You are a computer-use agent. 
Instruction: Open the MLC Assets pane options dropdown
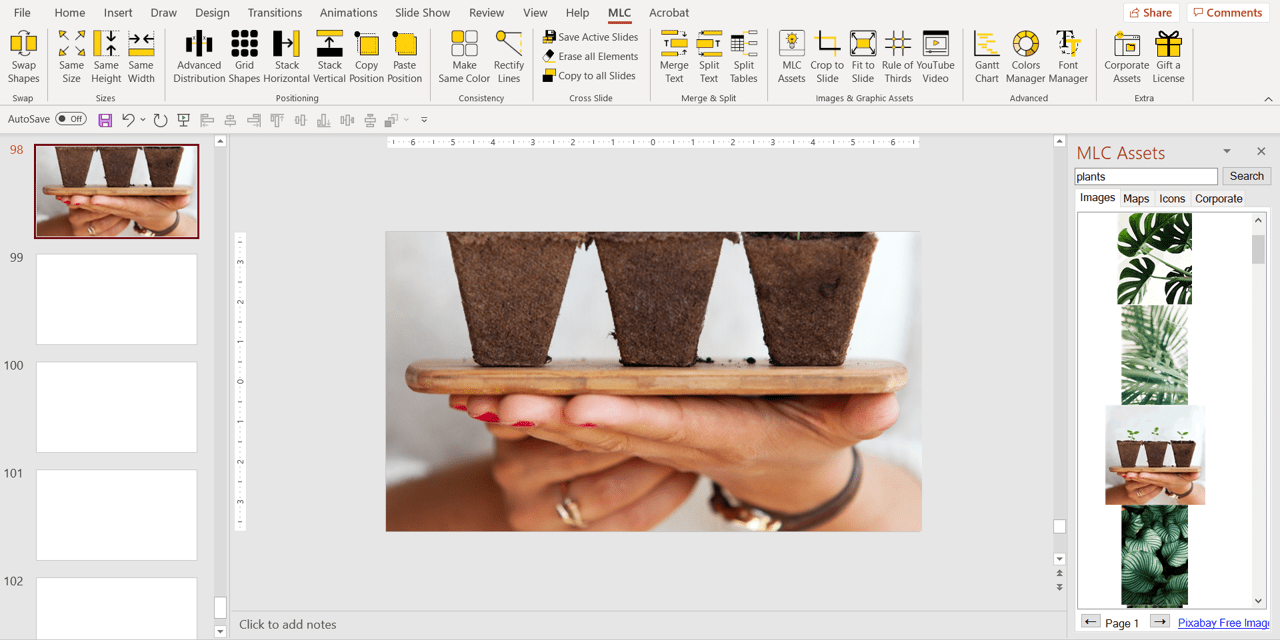point(1227,152)
